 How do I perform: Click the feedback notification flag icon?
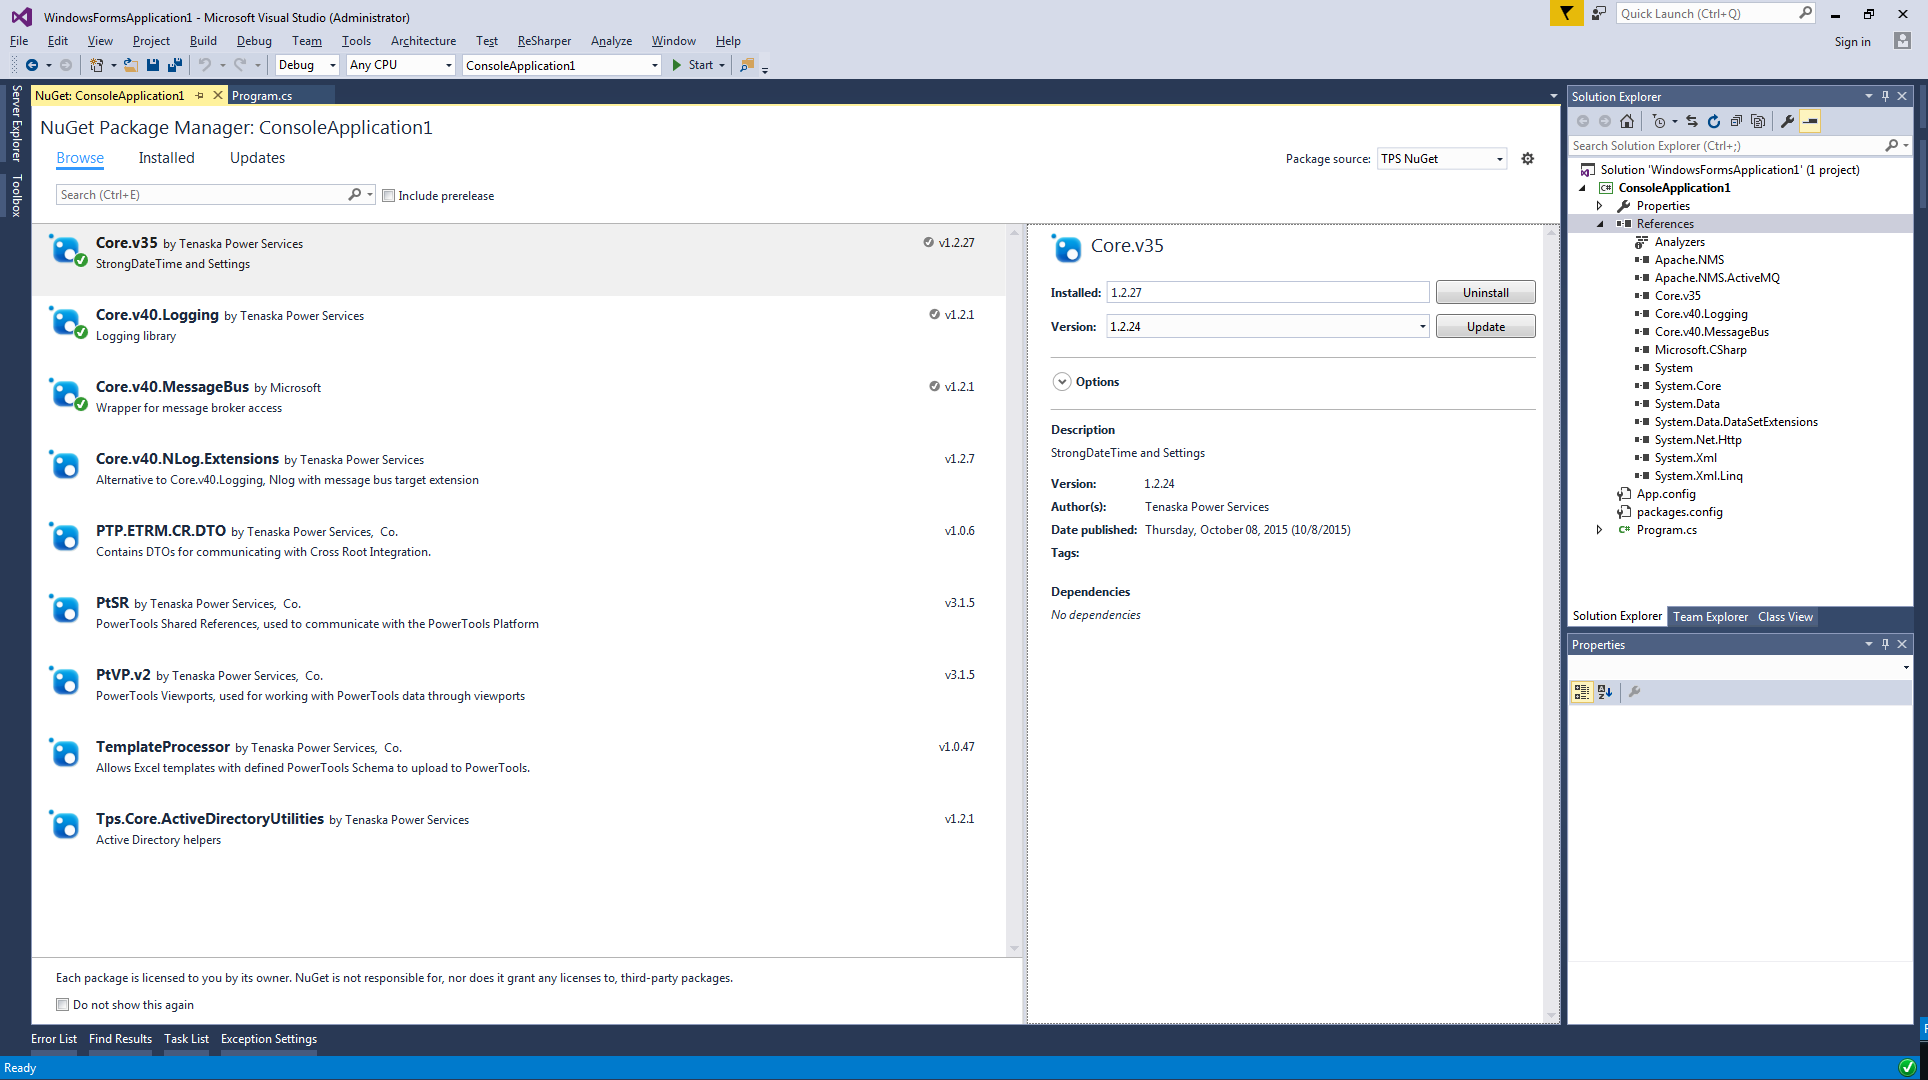pyautogui.click(x=1566, y=13)
